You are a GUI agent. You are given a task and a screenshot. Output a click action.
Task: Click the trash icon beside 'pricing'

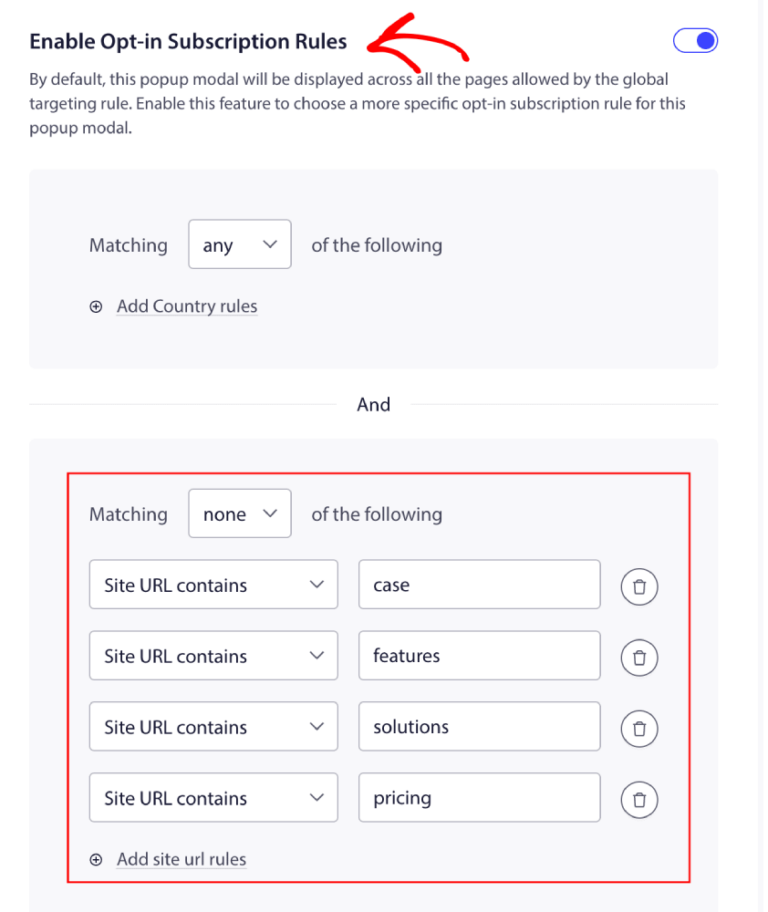tap(639, 799)
